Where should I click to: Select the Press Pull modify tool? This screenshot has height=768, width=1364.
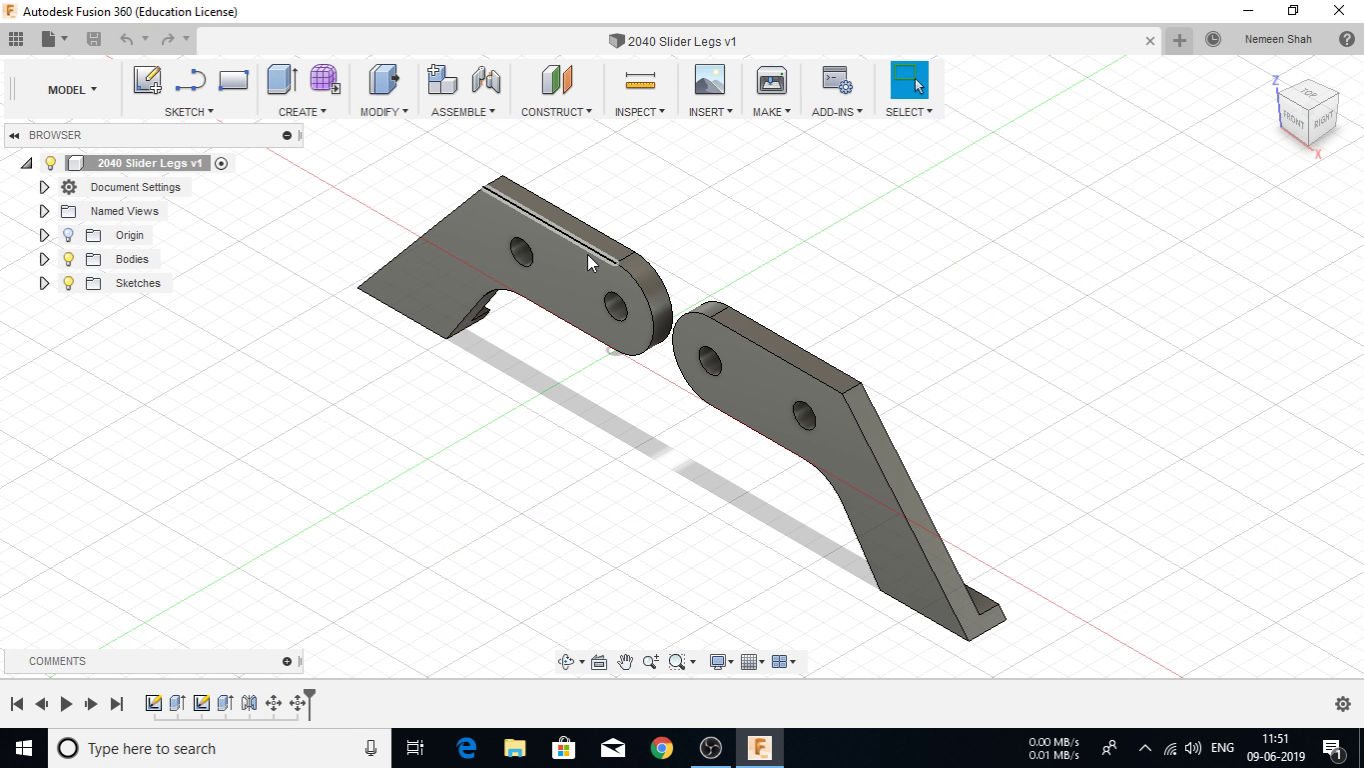pyautogui.click(x=383, y=80)
